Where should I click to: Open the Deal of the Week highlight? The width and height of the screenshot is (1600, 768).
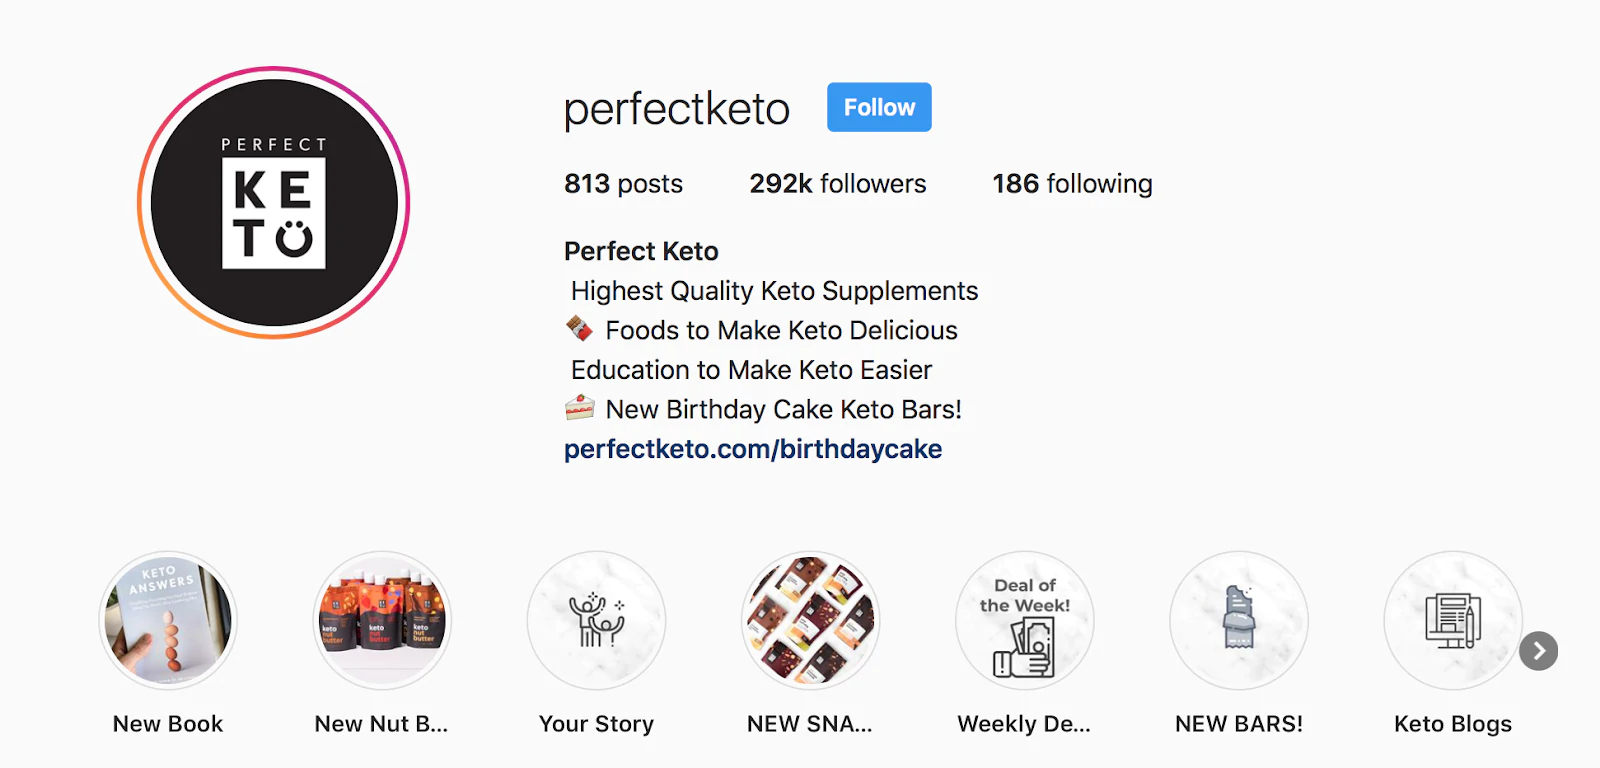pyautogui.click(x=1024, y=620)
